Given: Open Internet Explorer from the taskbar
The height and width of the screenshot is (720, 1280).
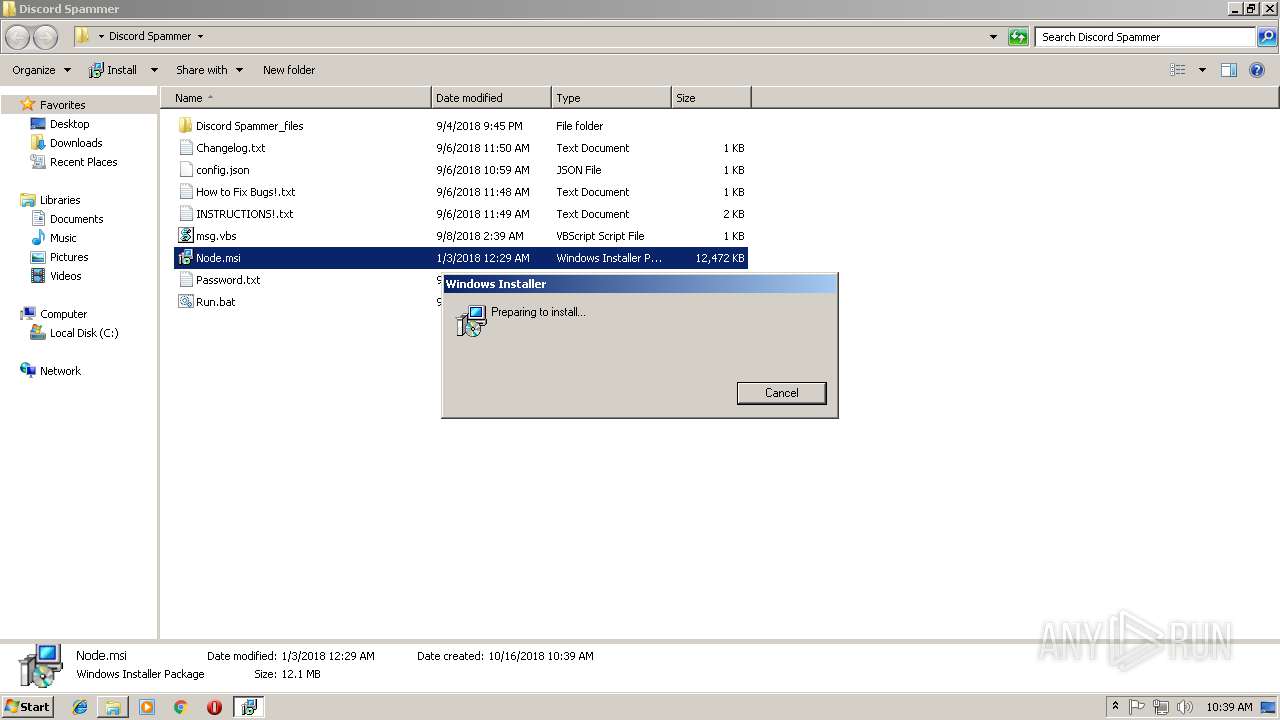Looking at the screenshot, I should click(80, 707).
